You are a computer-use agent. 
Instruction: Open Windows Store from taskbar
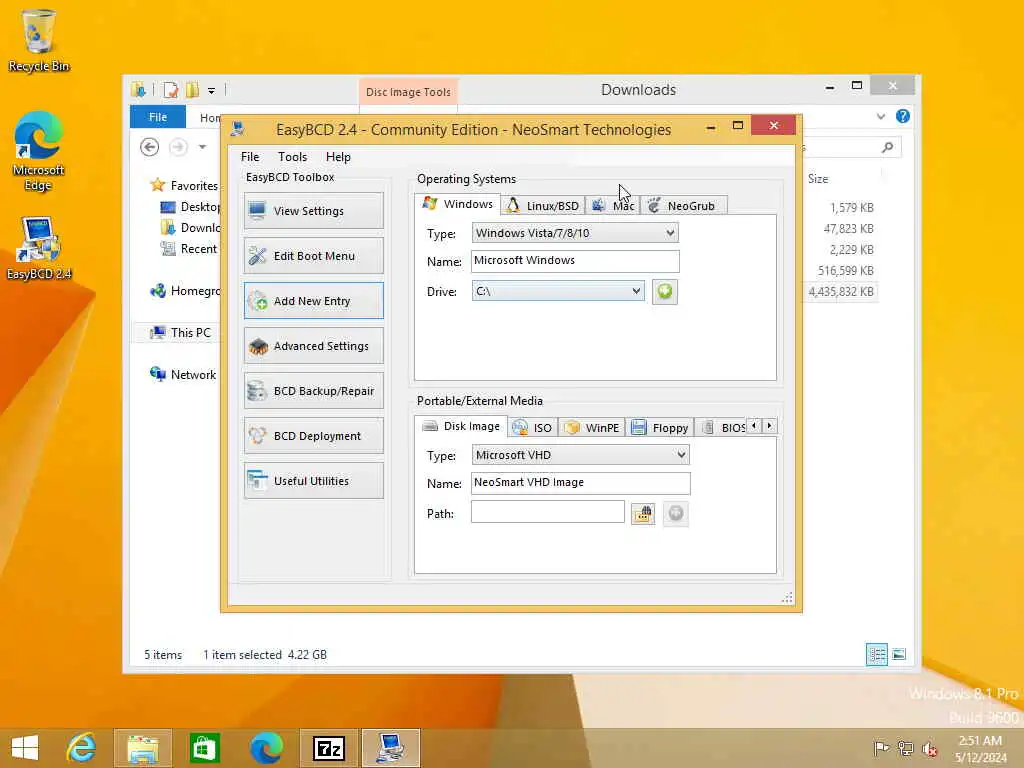click(x=204, y=748)
